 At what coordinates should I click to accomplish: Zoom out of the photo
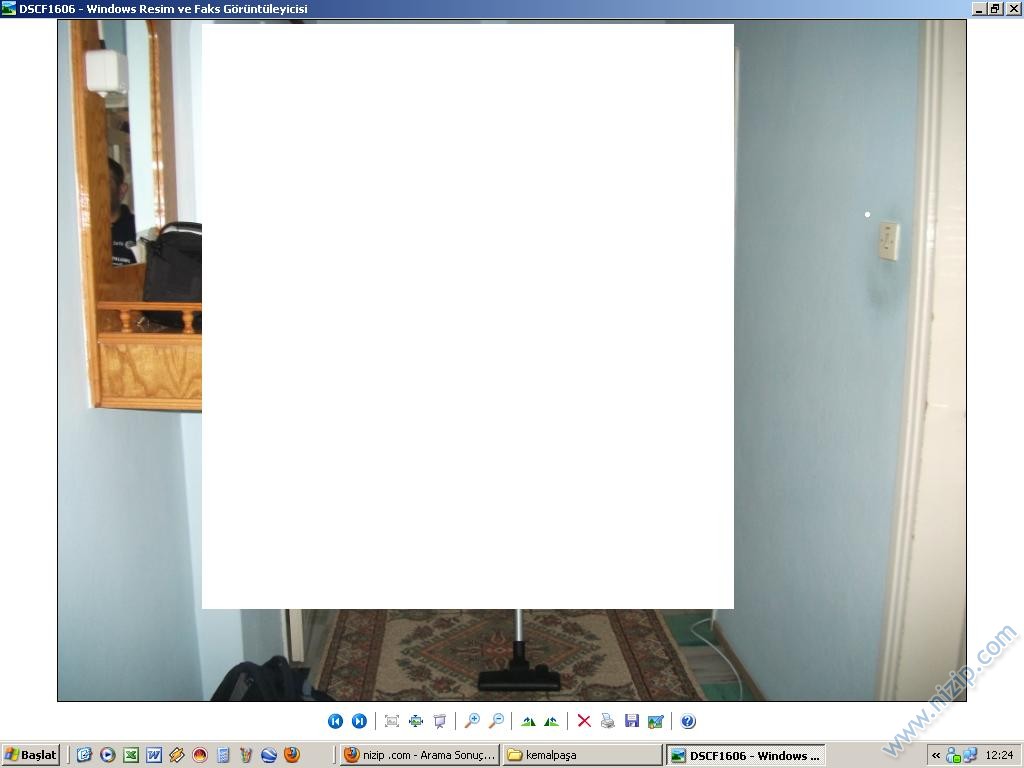pos(496,721)
